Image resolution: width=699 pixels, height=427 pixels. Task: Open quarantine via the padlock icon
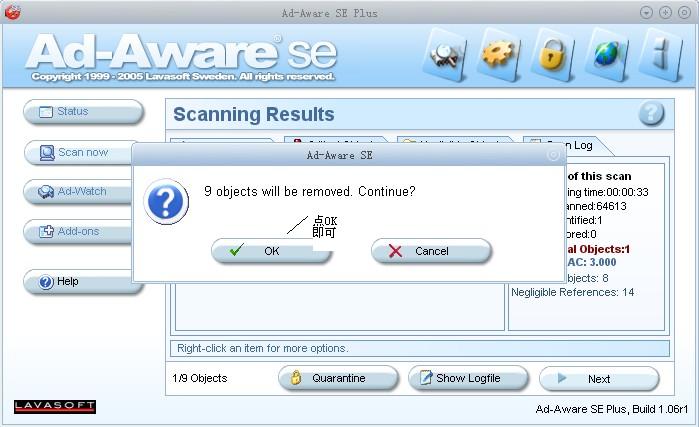[552, 55]
